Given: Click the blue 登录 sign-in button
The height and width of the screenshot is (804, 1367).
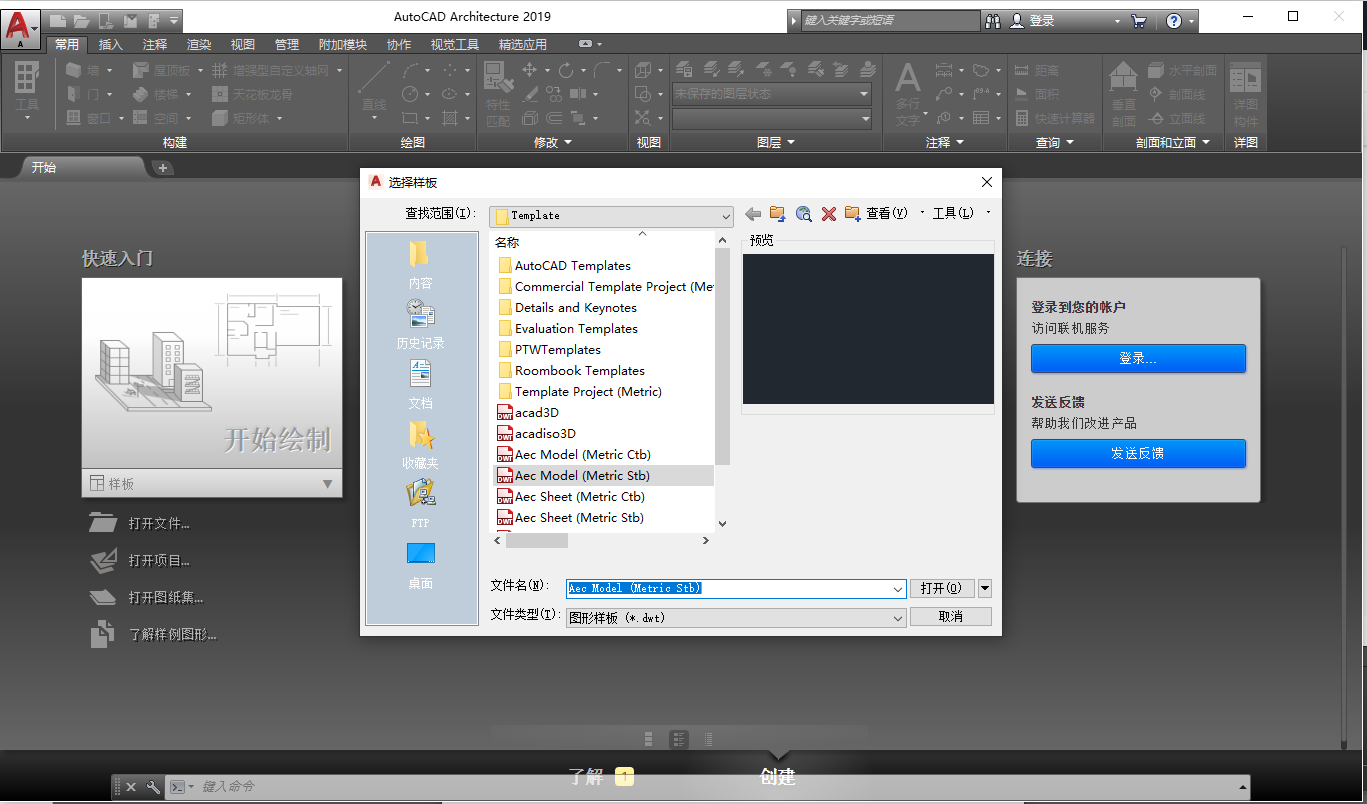Looking at the screenshot, I should pyautogui.click(x=1138, y=358).
